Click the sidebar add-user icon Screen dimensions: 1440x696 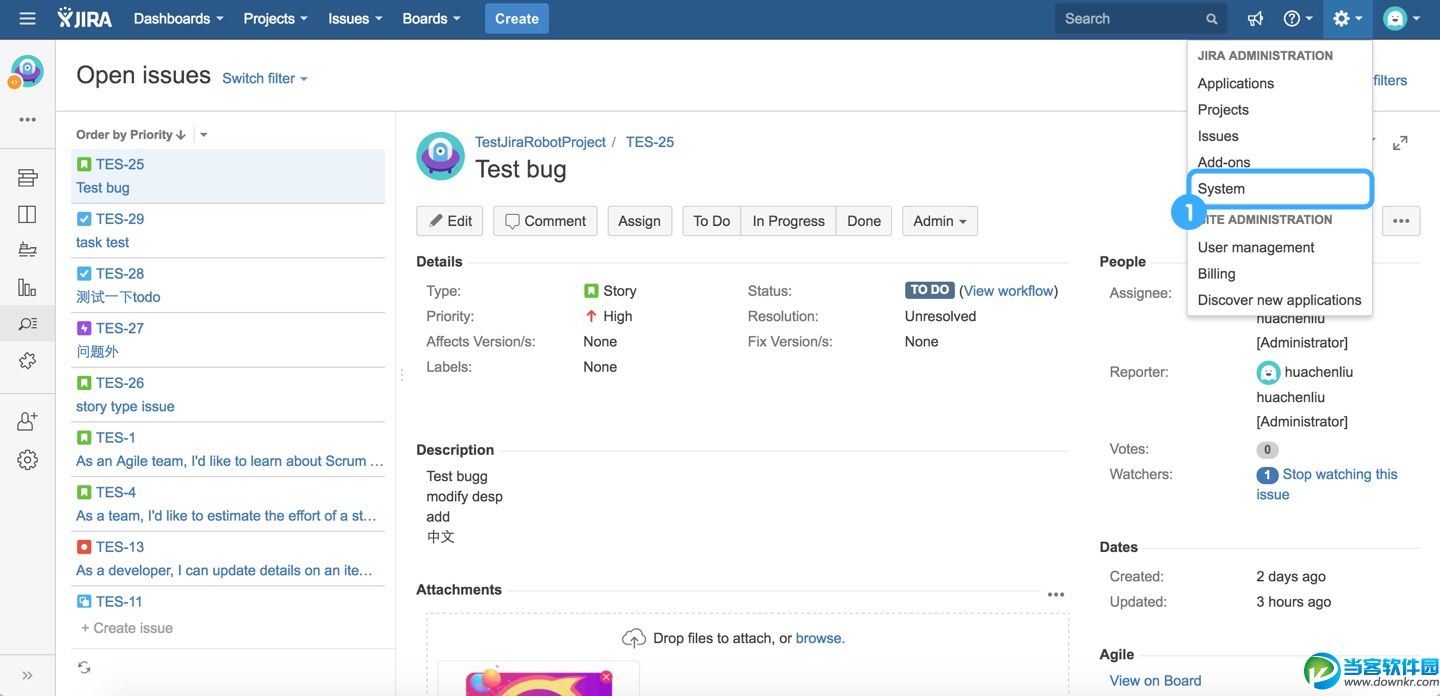[x=28, y=421]
